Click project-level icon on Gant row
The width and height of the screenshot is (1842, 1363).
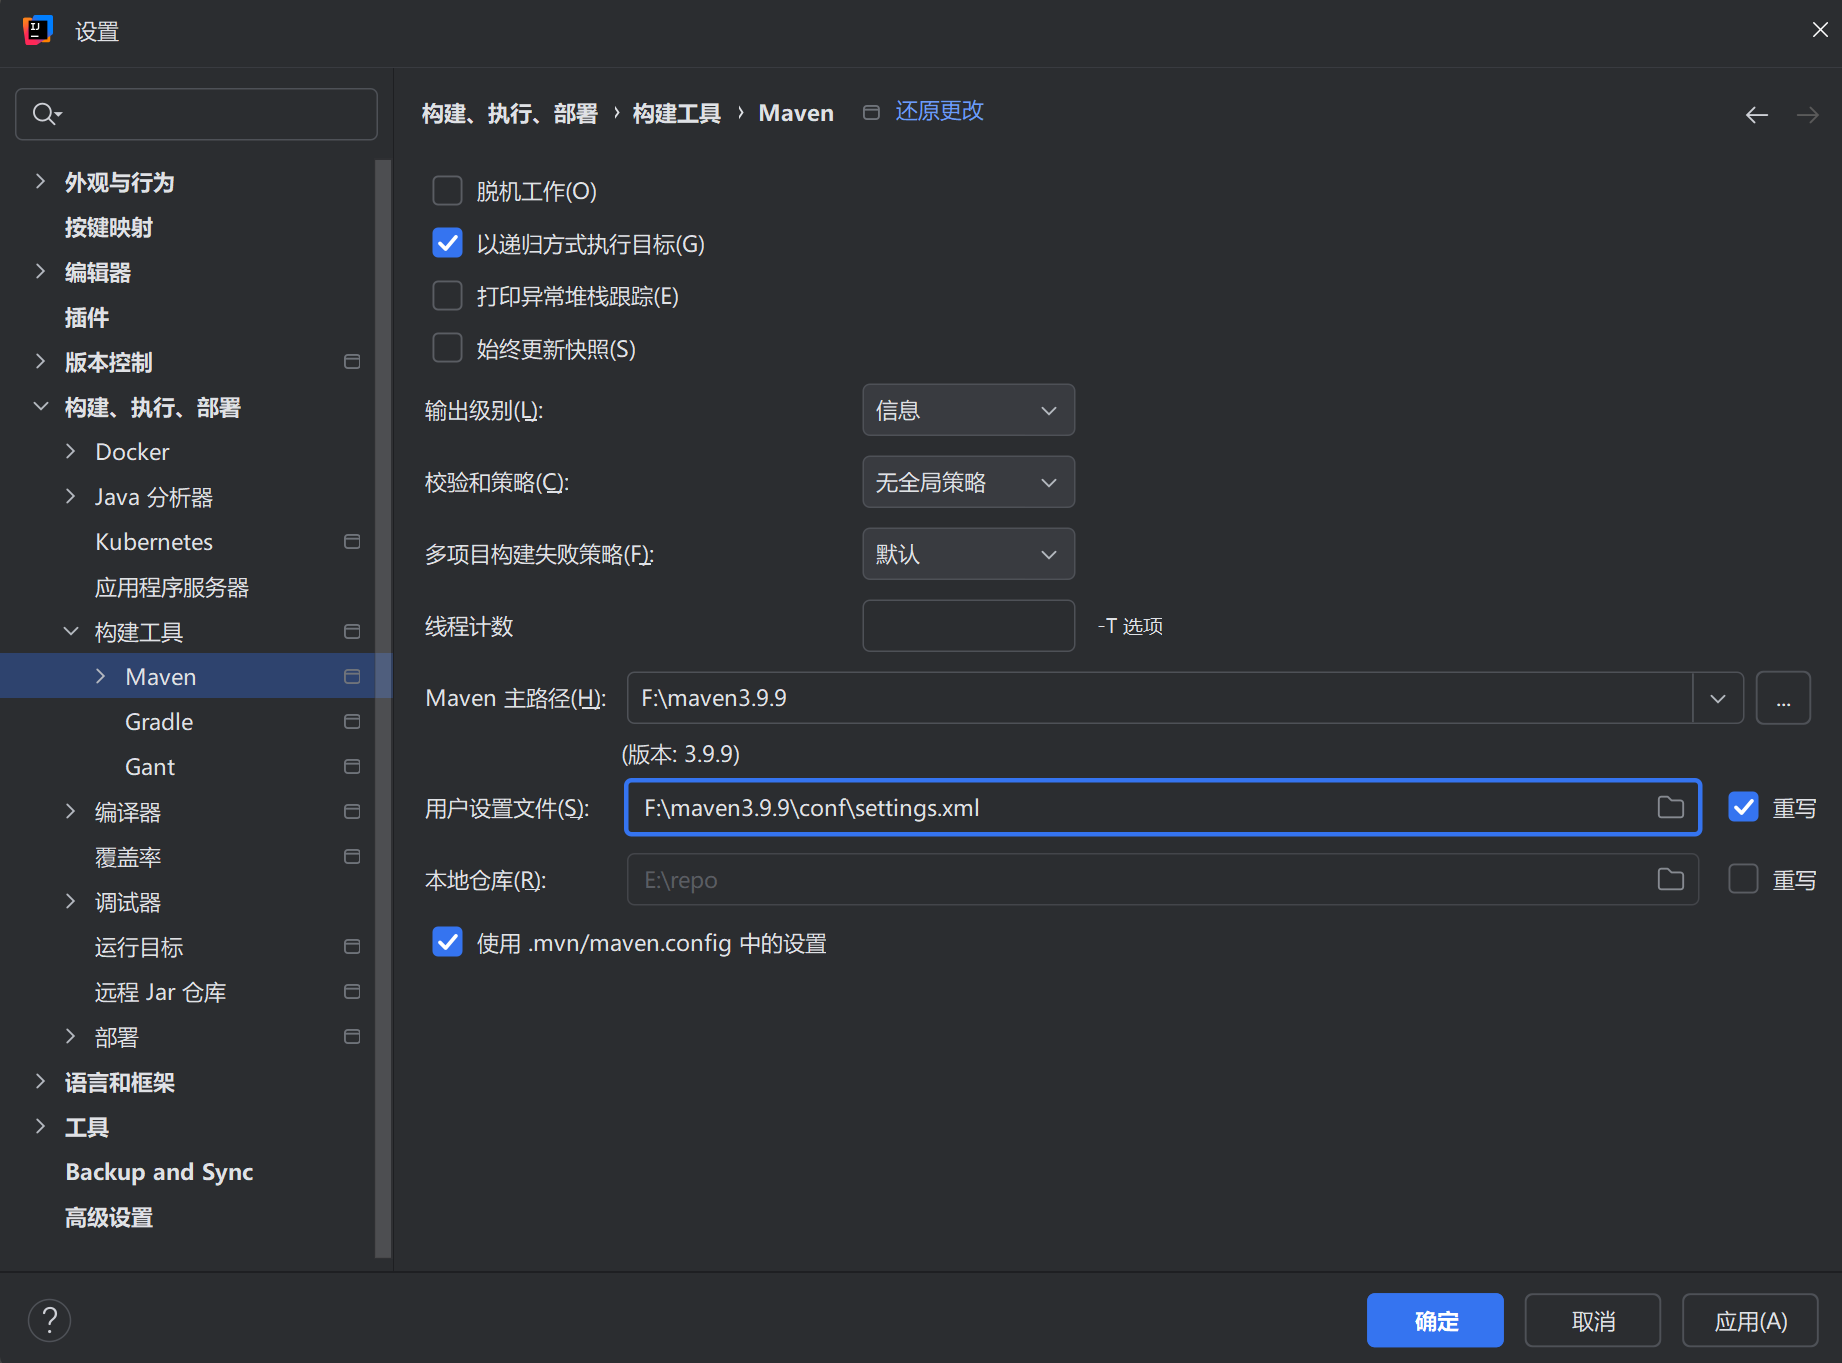pyautogui.click(x=352, y=767)
